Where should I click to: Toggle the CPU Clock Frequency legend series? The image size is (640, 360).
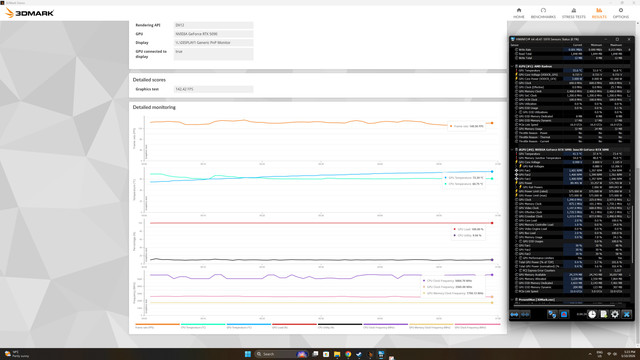coord(386,326)
